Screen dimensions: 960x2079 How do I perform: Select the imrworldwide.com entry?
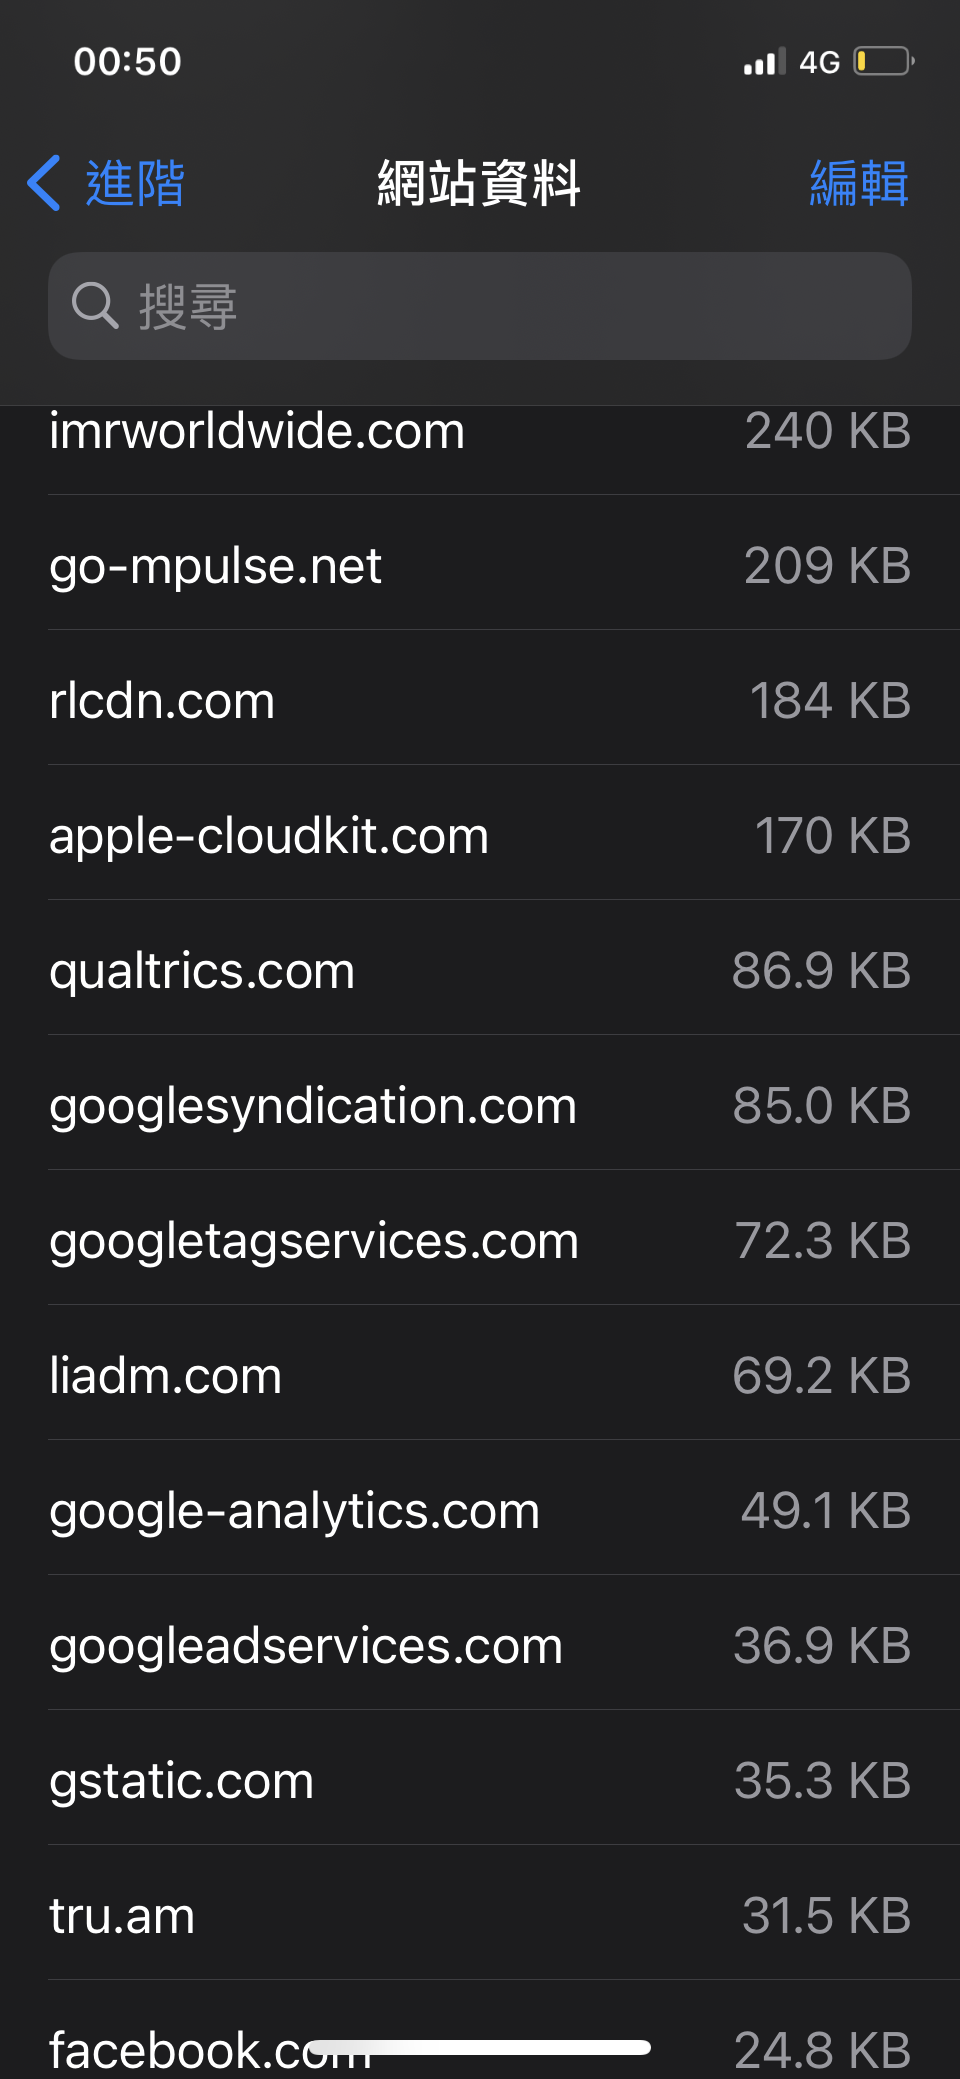pos(480,434)
